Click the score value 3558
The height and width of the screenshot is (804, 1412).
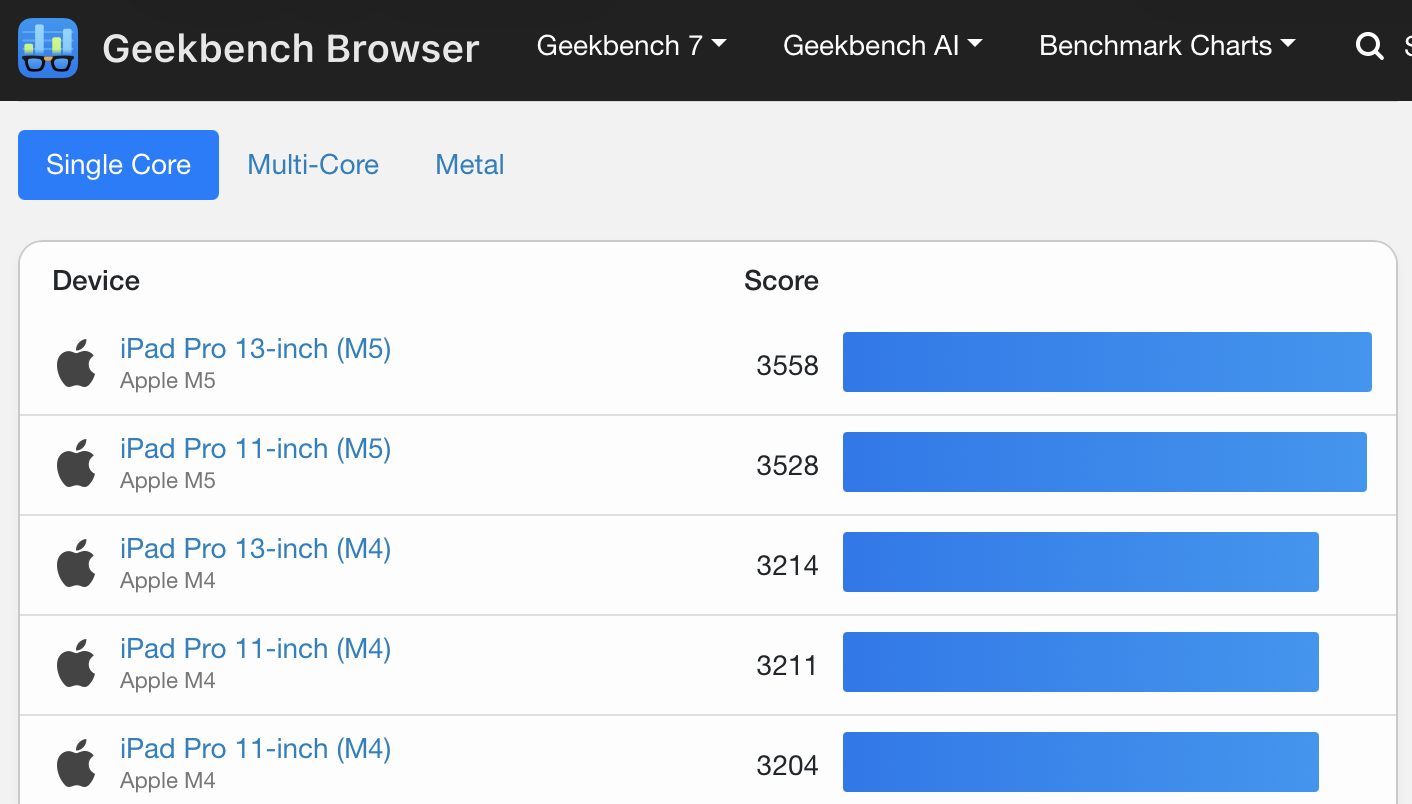[787, 366]
